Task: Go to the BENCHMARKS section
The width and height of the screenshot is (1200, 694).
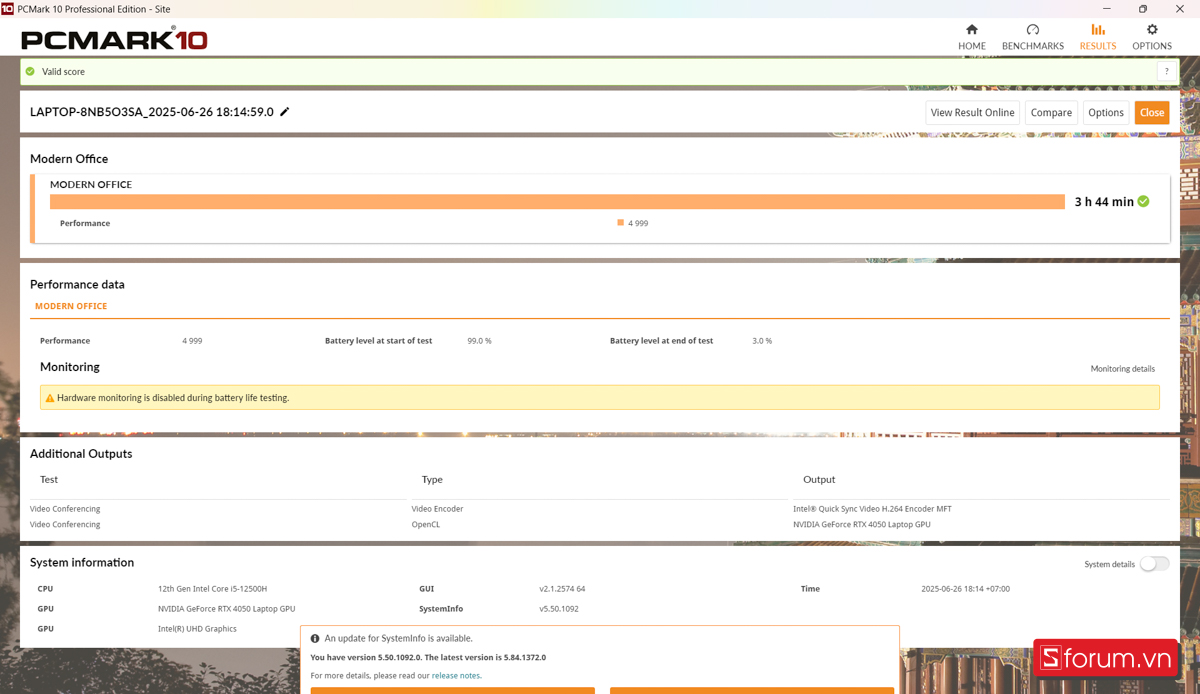Action: [x=1032, y=37]
